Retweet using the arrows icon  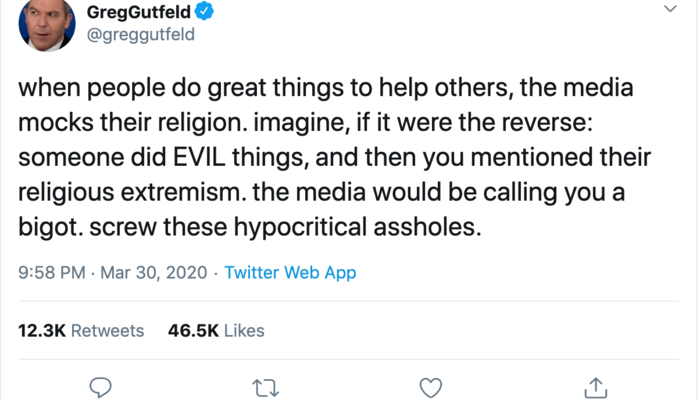(266, 387)
